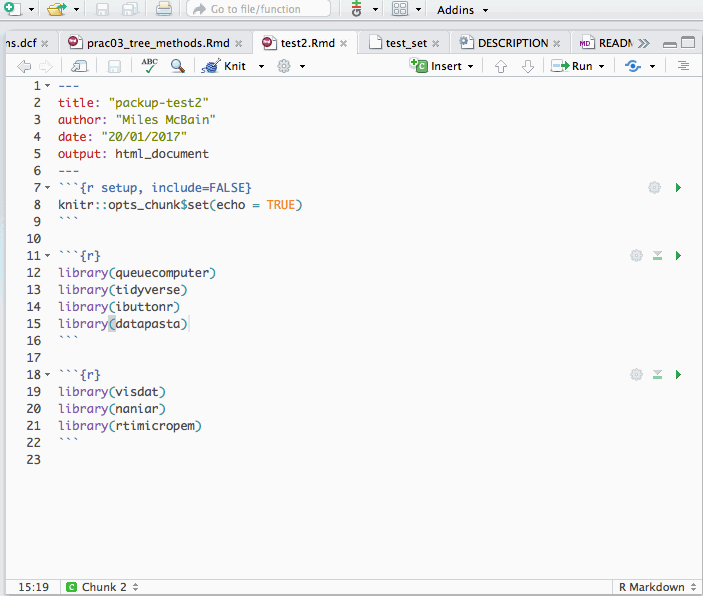Screen dimensions: 703x596
Task: Click the publish icon
Action: pyautogui.click(x=633, y=66)
